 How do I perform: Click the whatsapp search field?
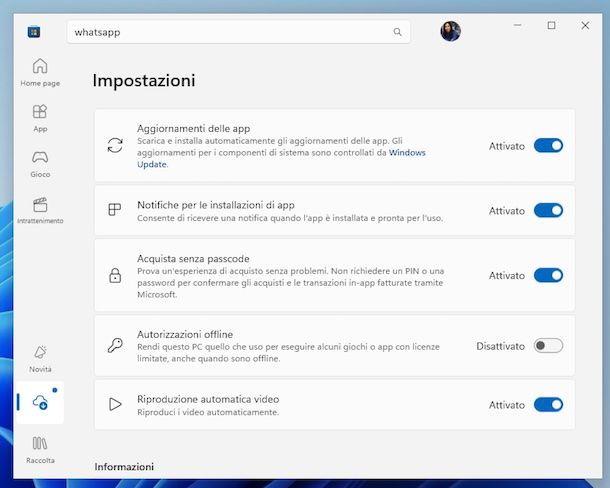click(238, 32)
